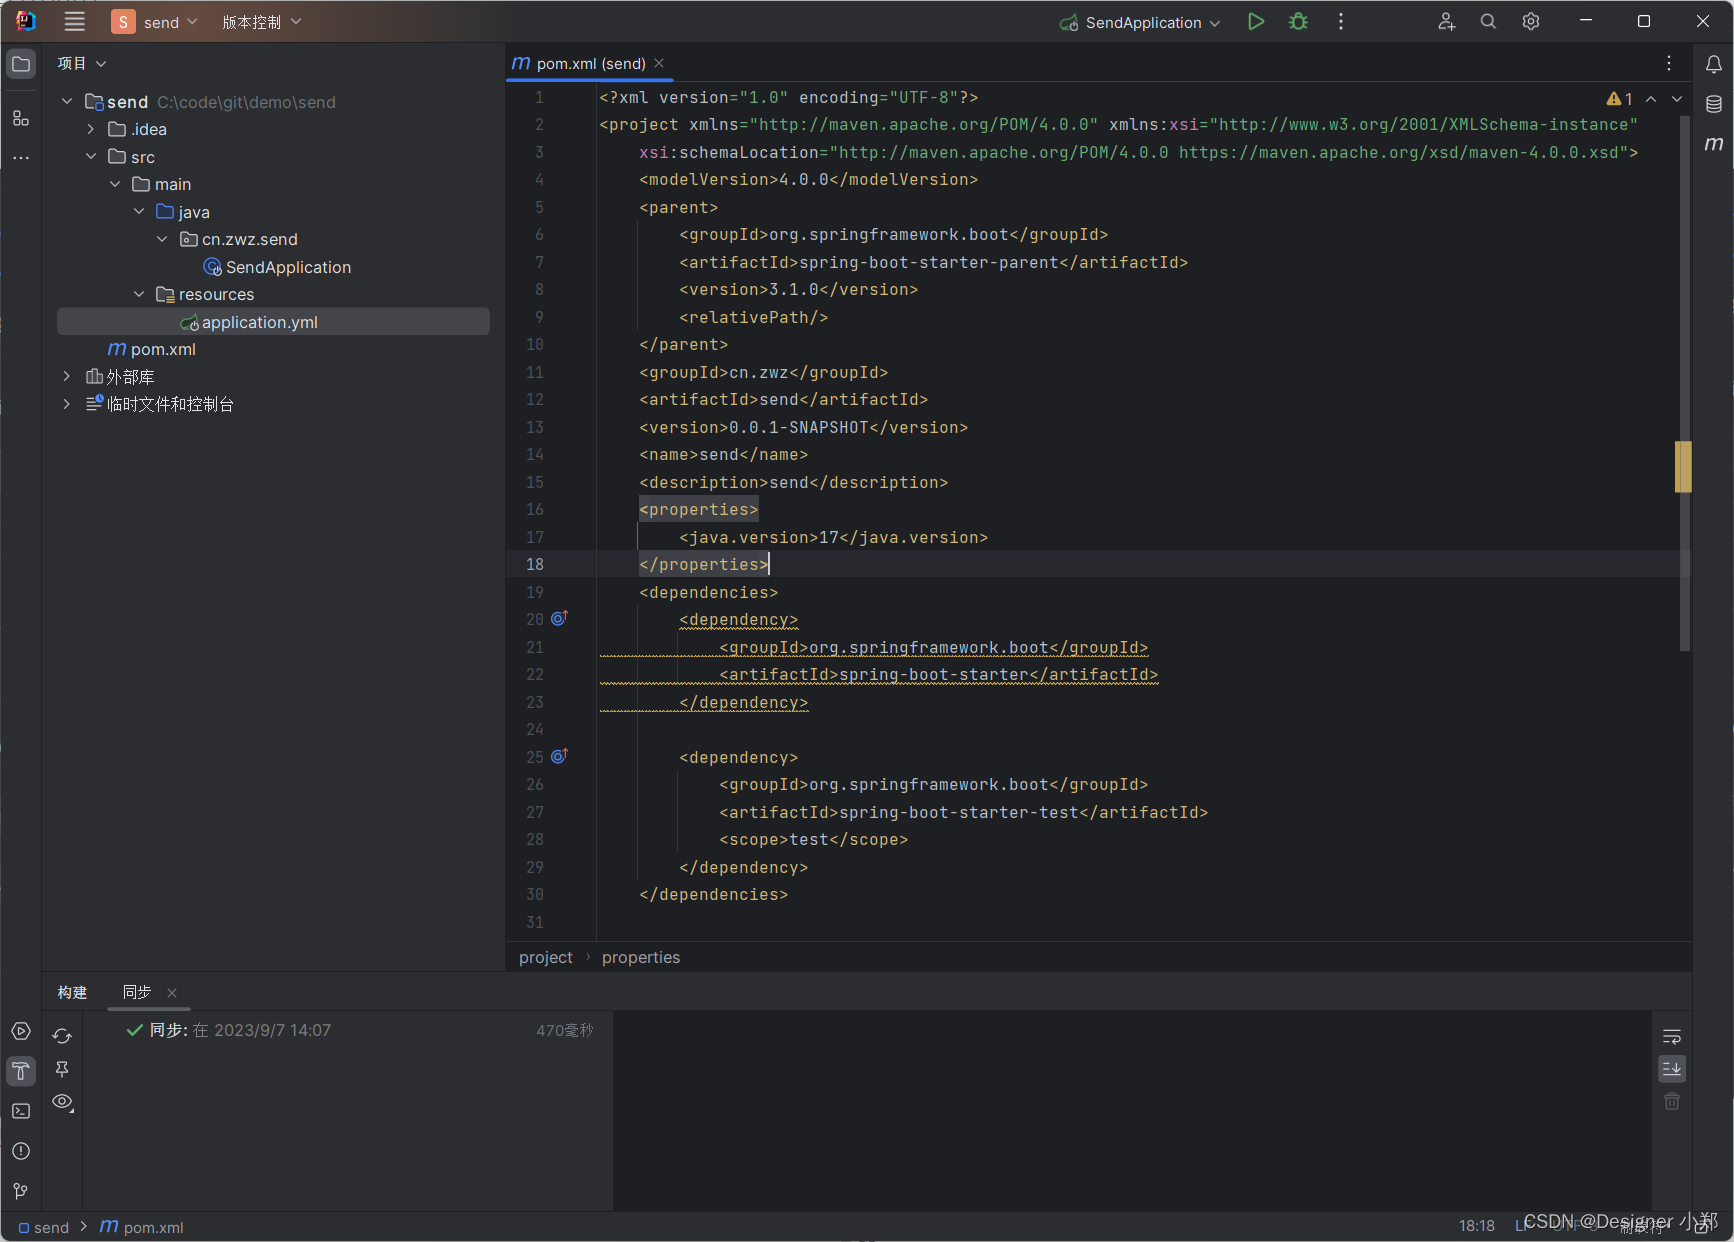Collapse the send root folder
This screenshot has width=1734, height=1242.
click(x=67, y=101)
